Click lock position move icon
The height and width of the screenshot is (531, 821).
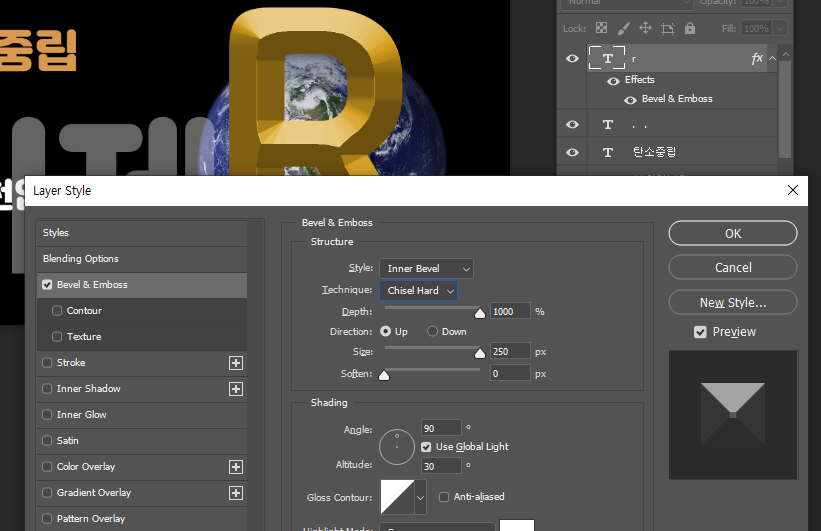645,28
